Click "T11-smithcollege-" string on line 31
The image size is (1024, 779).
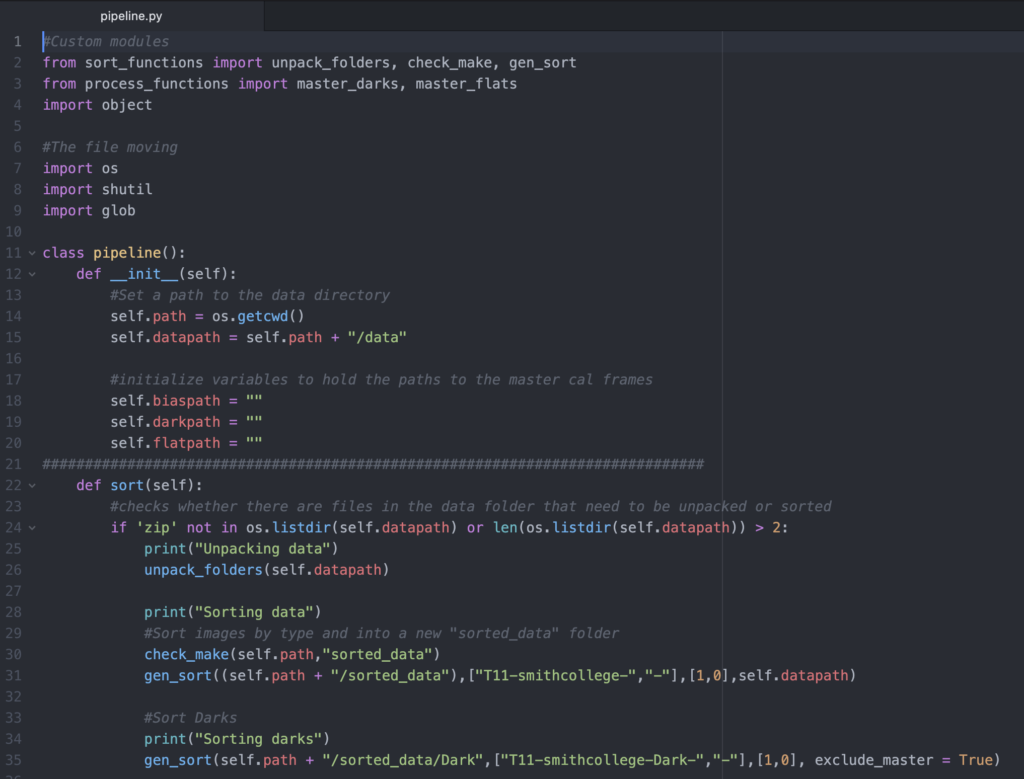click(x=556, y=676)
